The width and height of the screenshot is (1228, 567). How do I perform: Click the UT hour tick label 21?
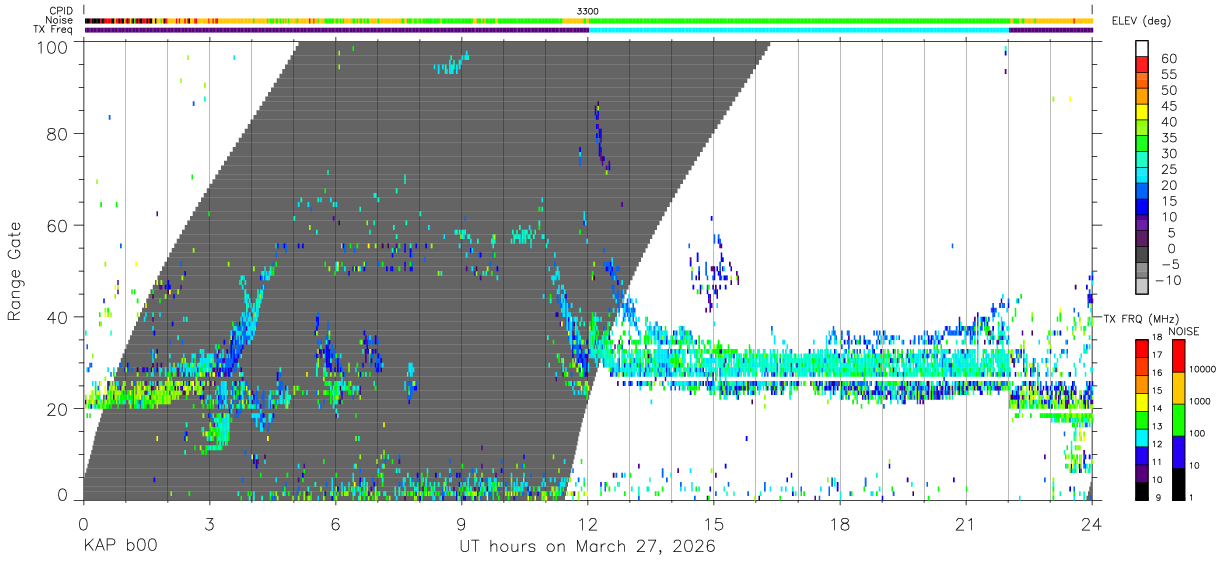965,523
